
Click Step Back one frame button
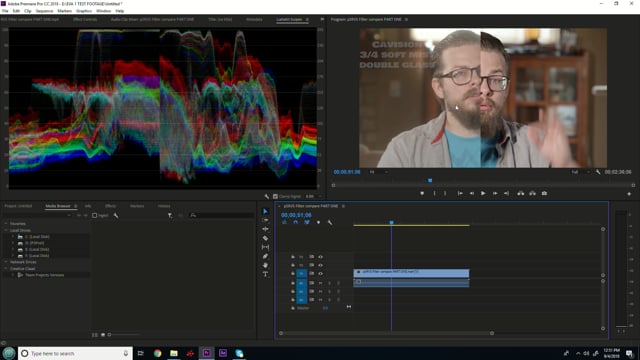pyautogui.click(x=471, y=193)
